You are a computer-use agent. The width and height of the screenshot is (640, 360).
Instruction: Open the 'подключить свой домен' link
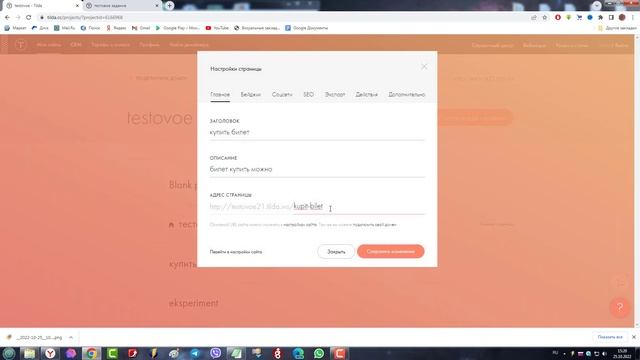(x=374, y=225)
